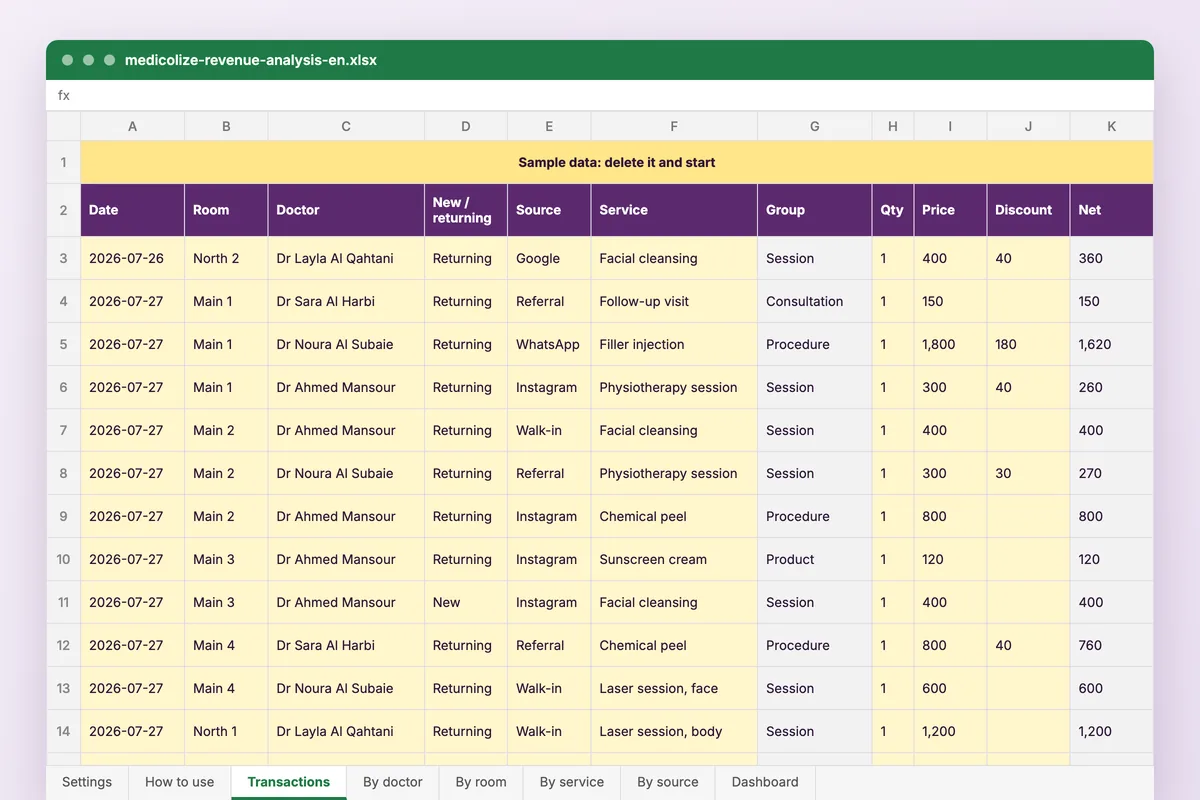
Task: Select the 760 net cell
Action: click(1112, 645)
